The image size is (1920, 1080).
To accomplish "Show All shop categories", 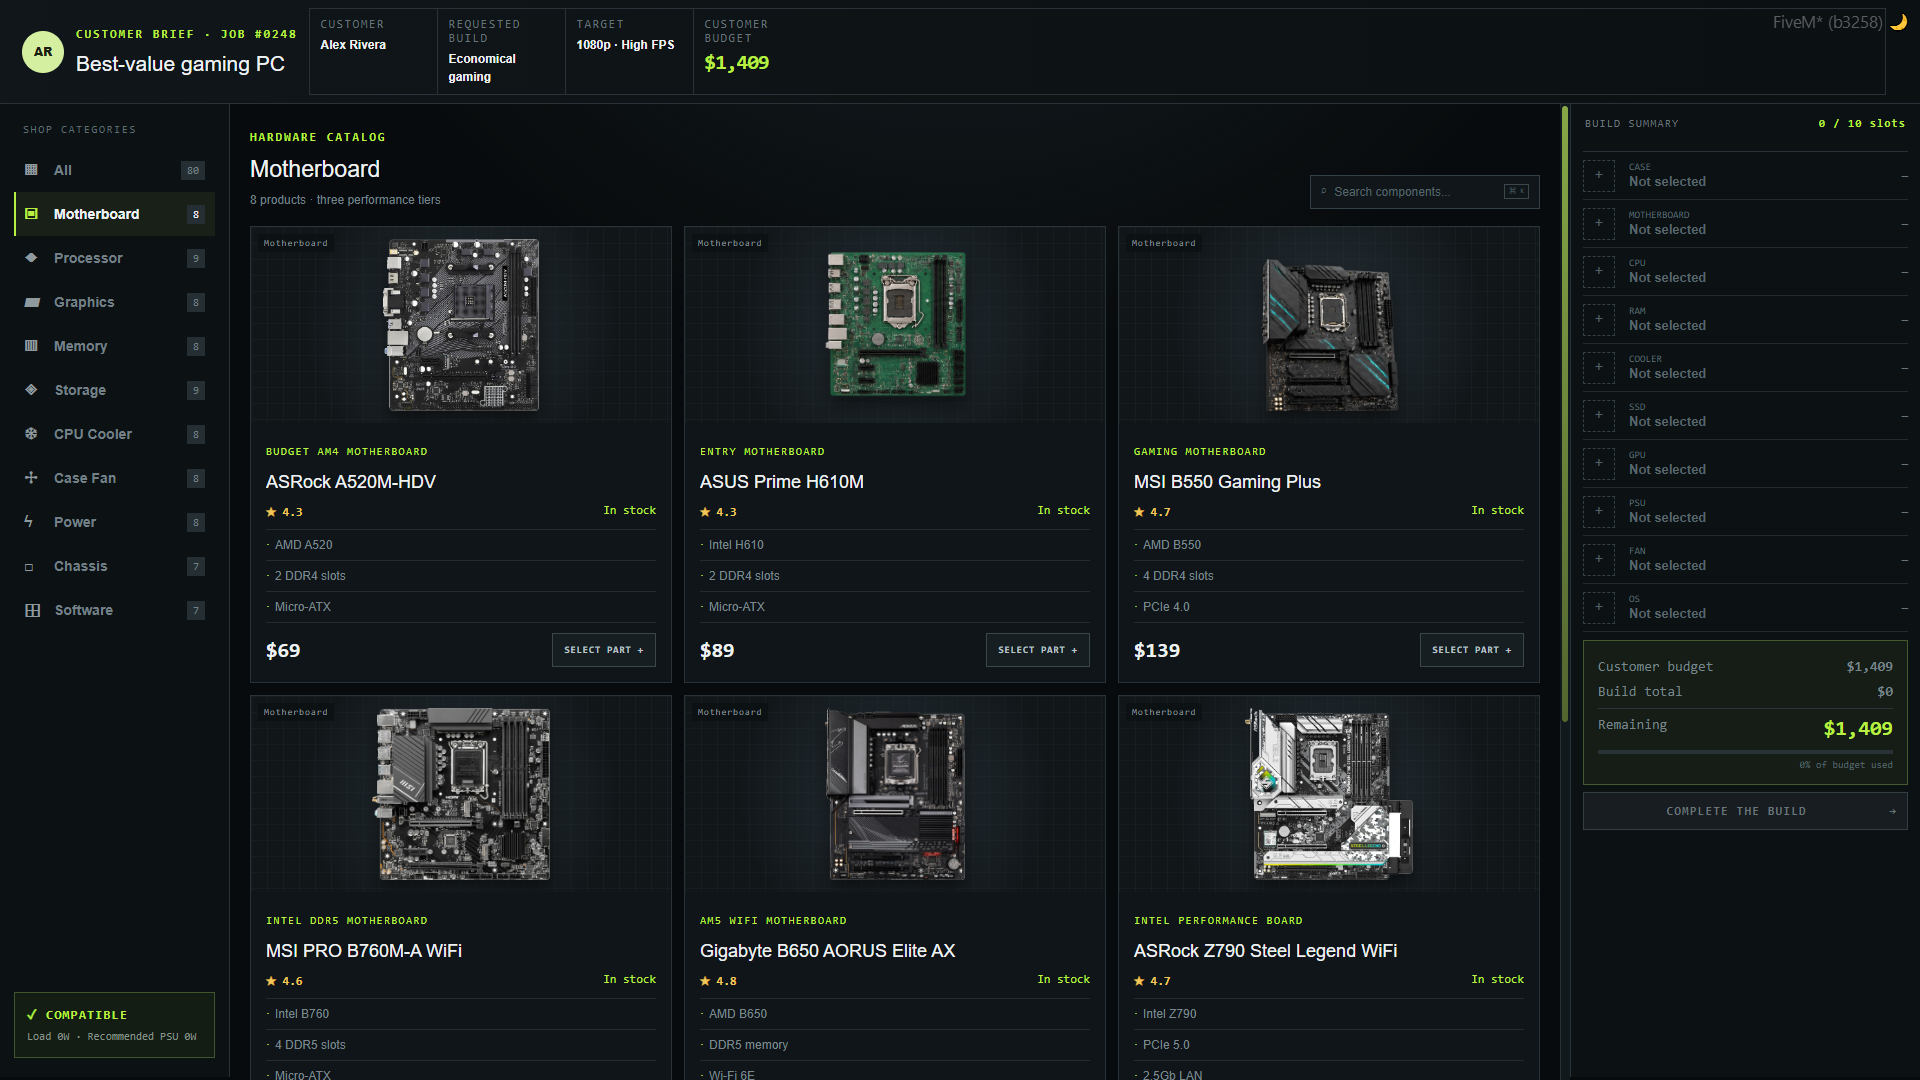I will [x=114, y=170].
